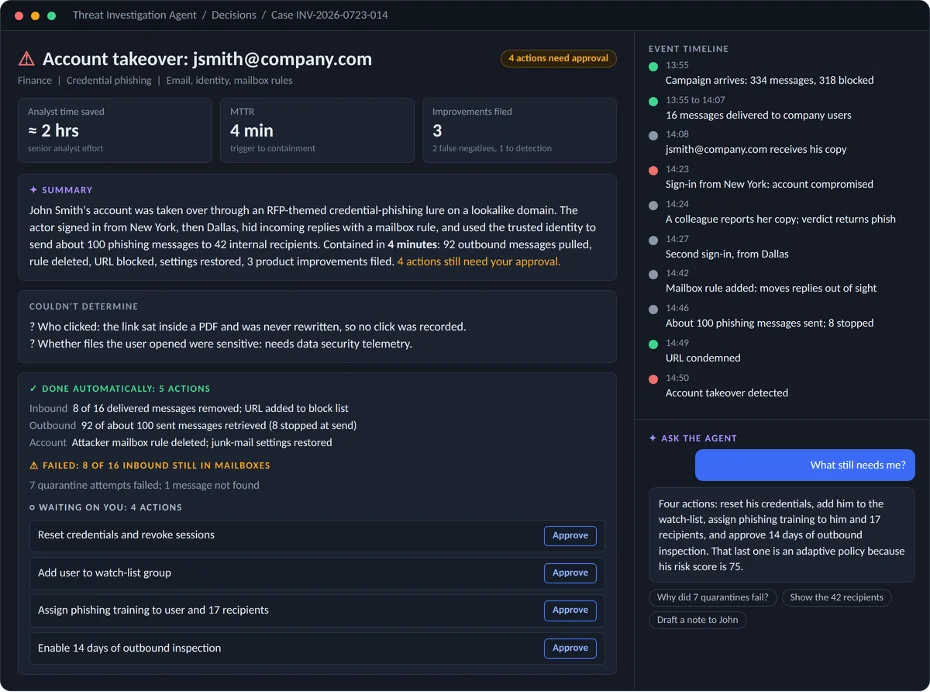Select the gray dot for 14:27 Dallas sign-in
The image size is (930, 692).
click(x=653, y=241)
